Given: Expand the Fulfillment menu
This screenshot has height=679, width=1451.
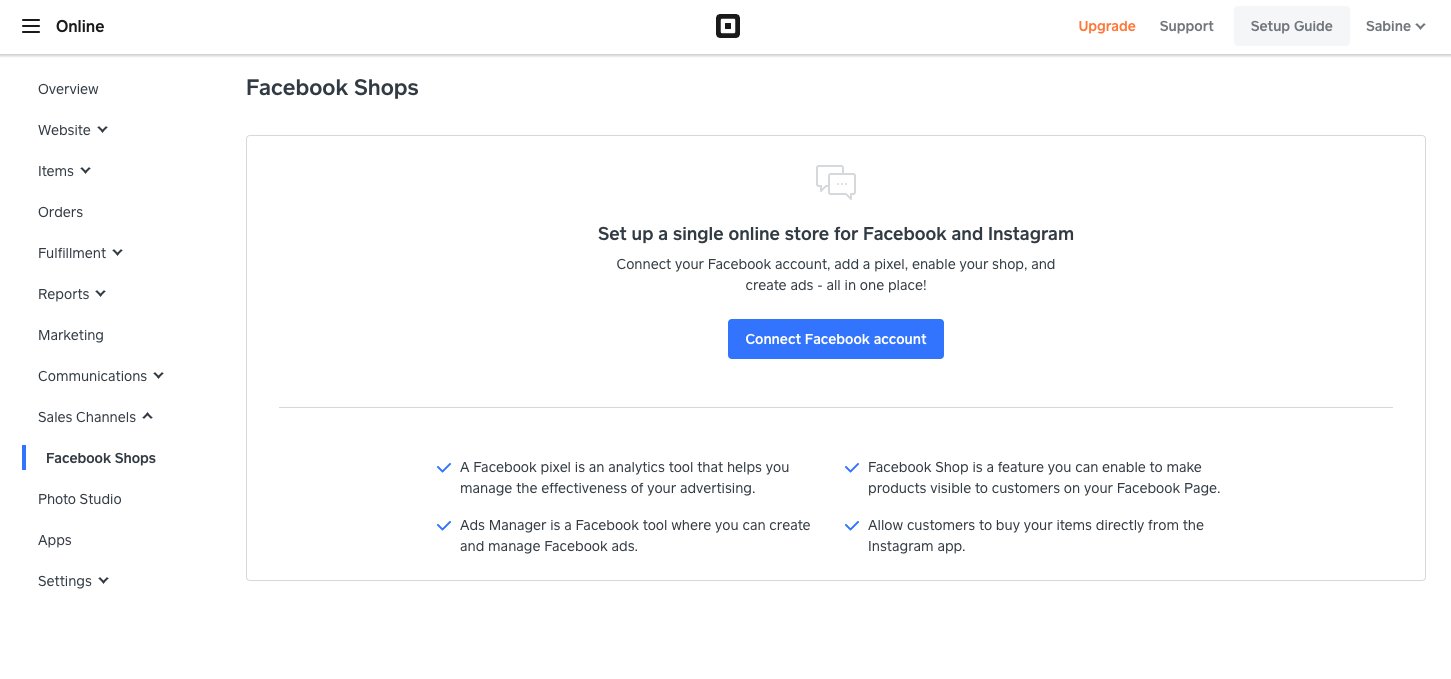Looking at the screenshot, I should pos(80,252).
